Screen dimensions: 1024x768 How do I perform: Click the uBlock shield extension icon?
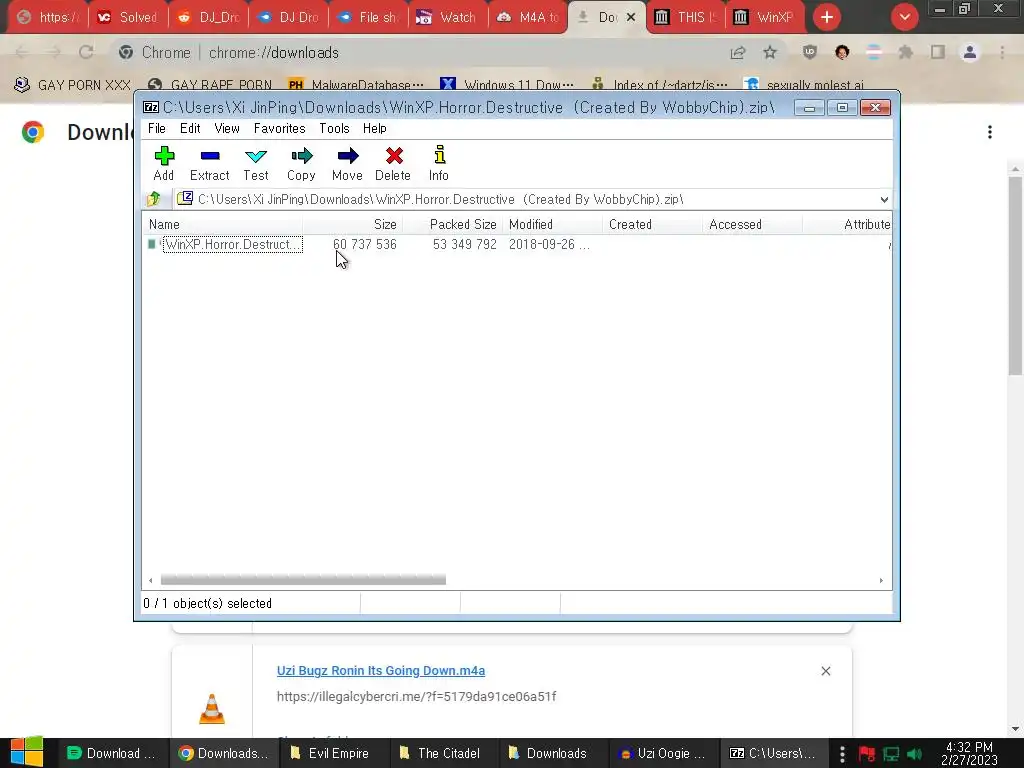pyautogui.click(x=810, y=52)
